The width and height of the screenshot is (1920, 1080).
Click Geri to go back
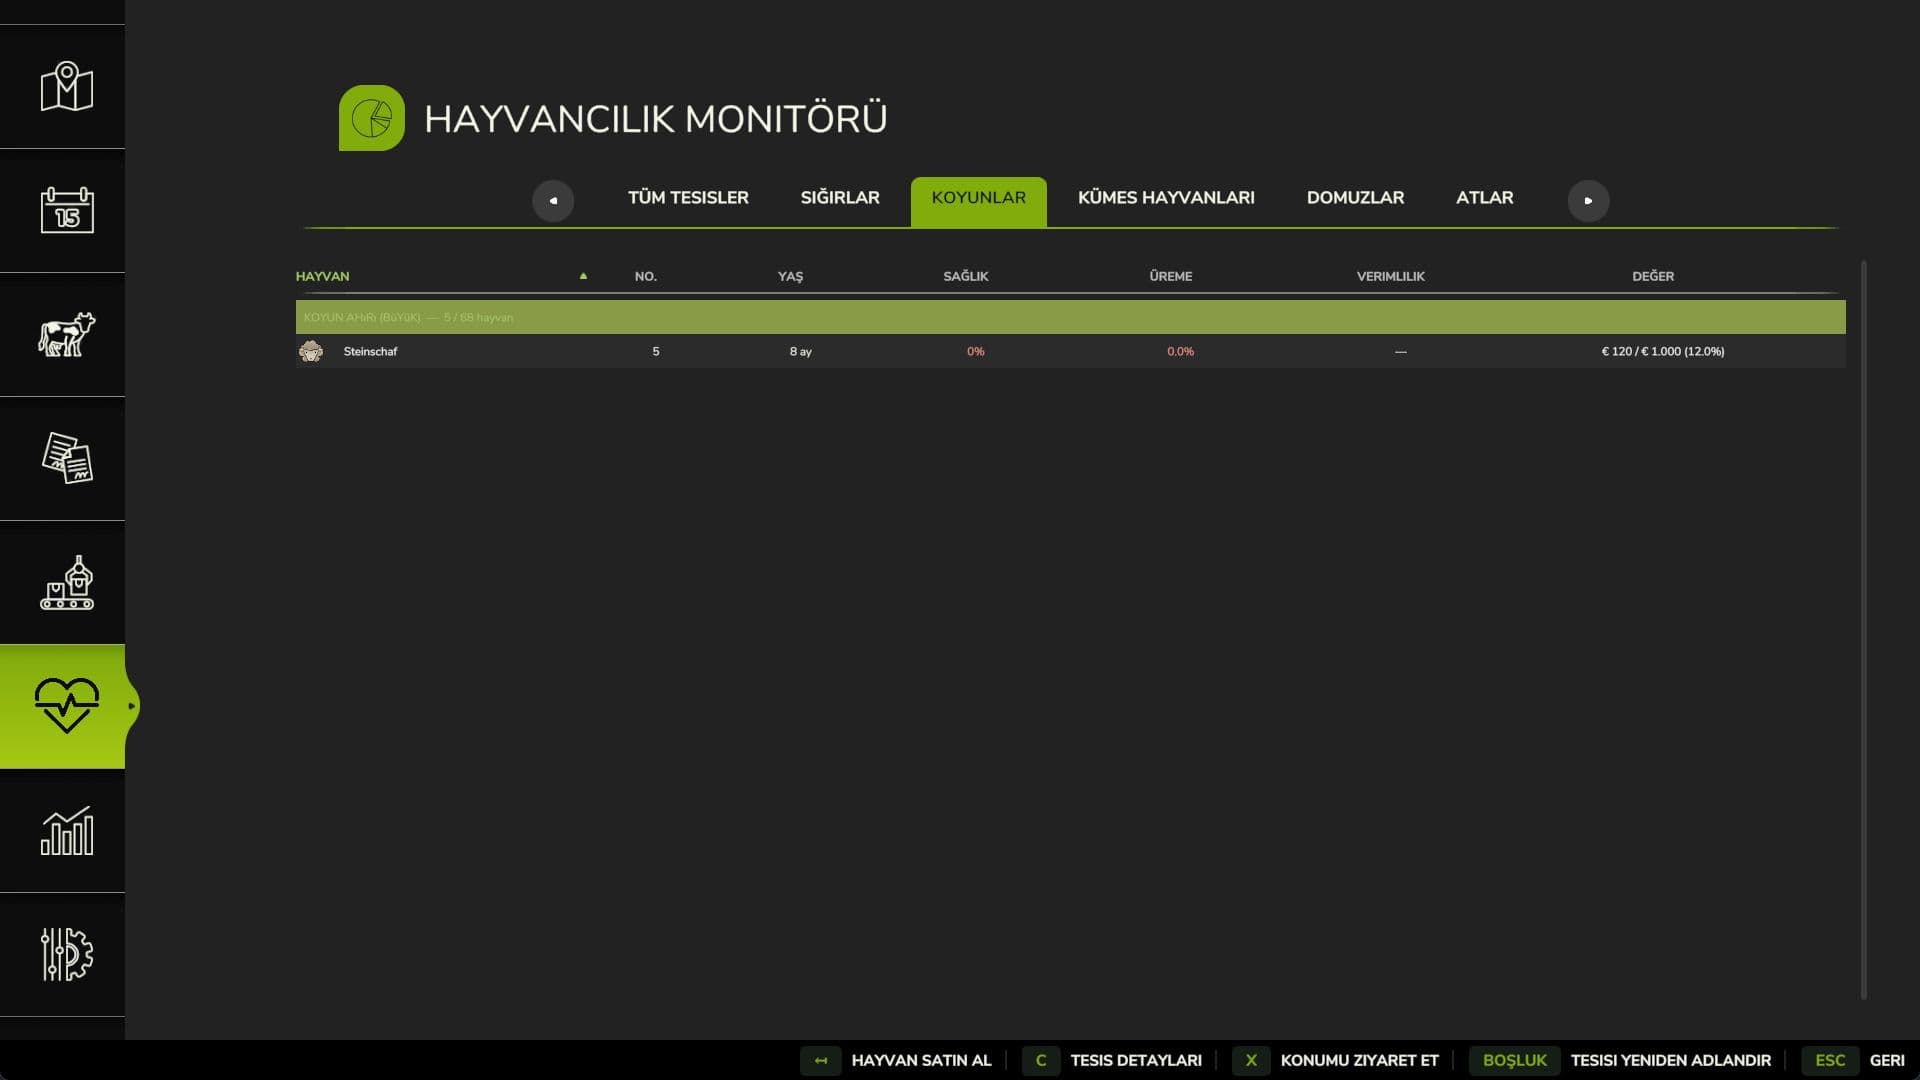pos(1887,1060)
